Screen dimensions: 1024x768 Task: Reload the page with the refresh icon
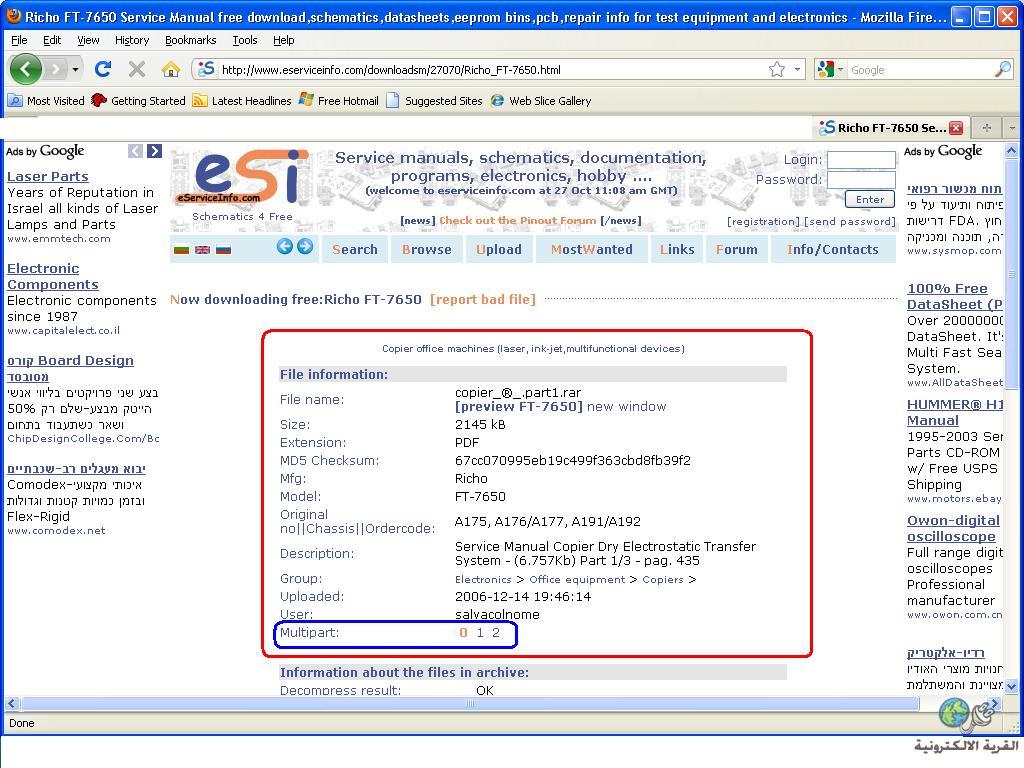(103, 69)
